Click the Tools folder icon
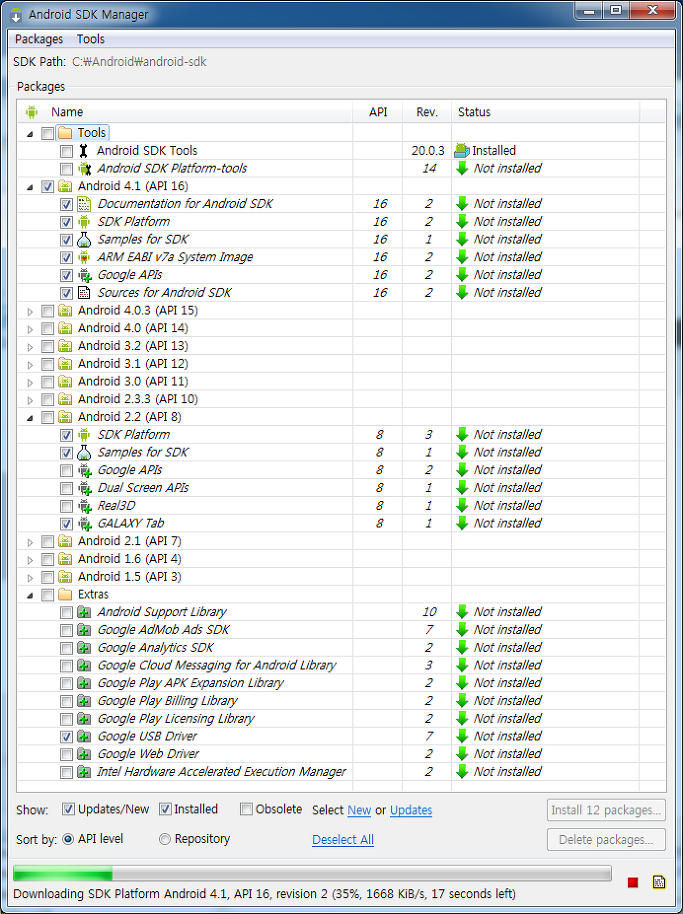 coord(65,133)
